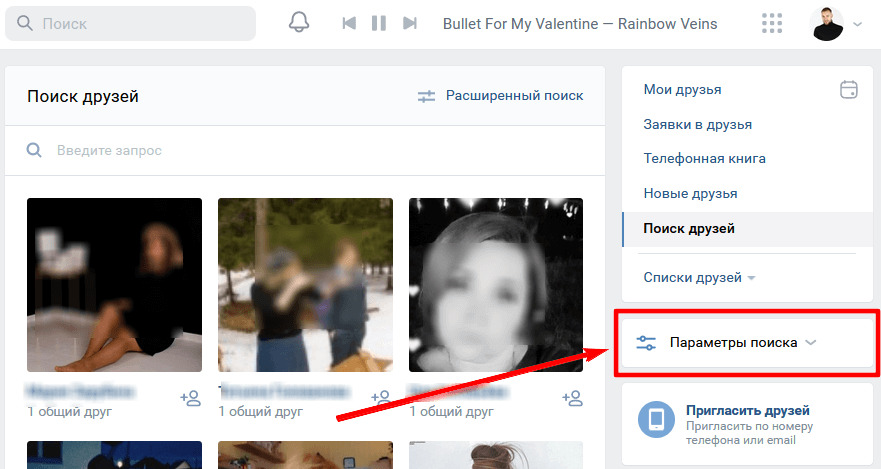The image size is (881, 469).
Task: Expand the Списки друзей dropdown
Action: (699, 277)
